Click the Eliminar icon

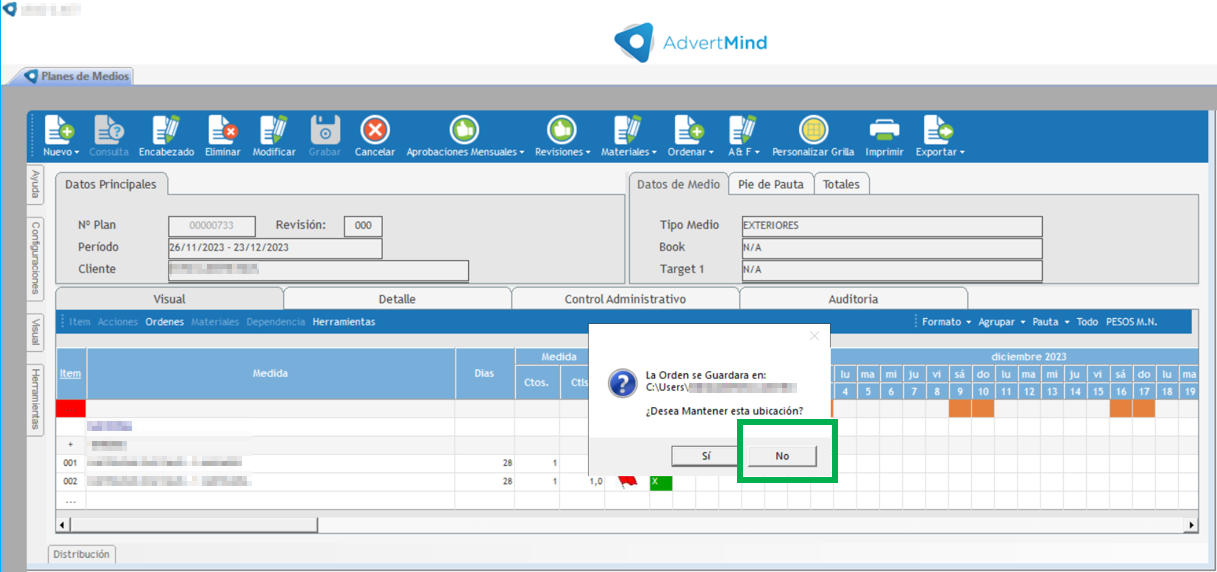coord(222,130)
